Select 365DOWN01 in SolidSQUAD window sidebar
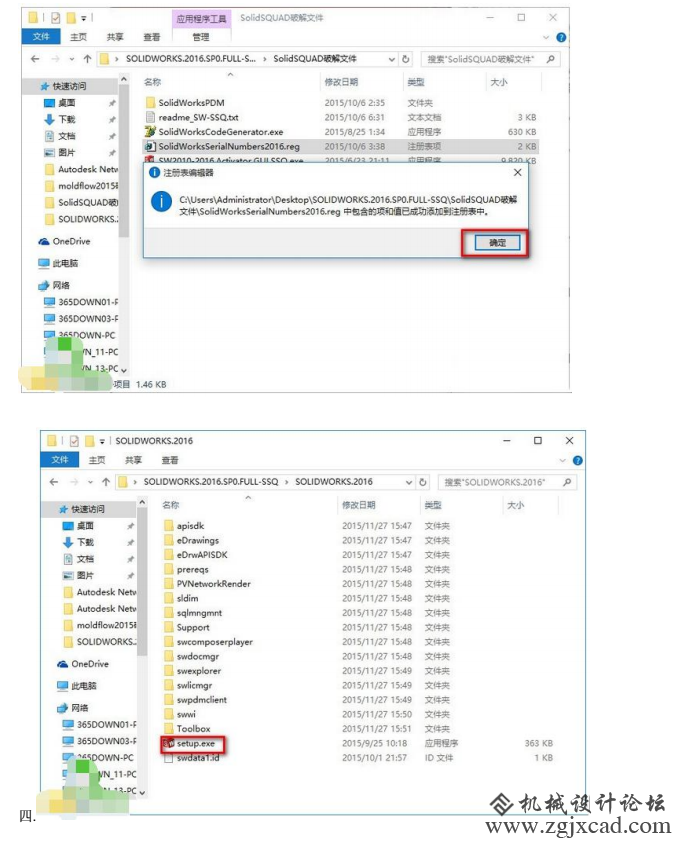The height and width of the screenshot is (847, 678). coord(81,302)
